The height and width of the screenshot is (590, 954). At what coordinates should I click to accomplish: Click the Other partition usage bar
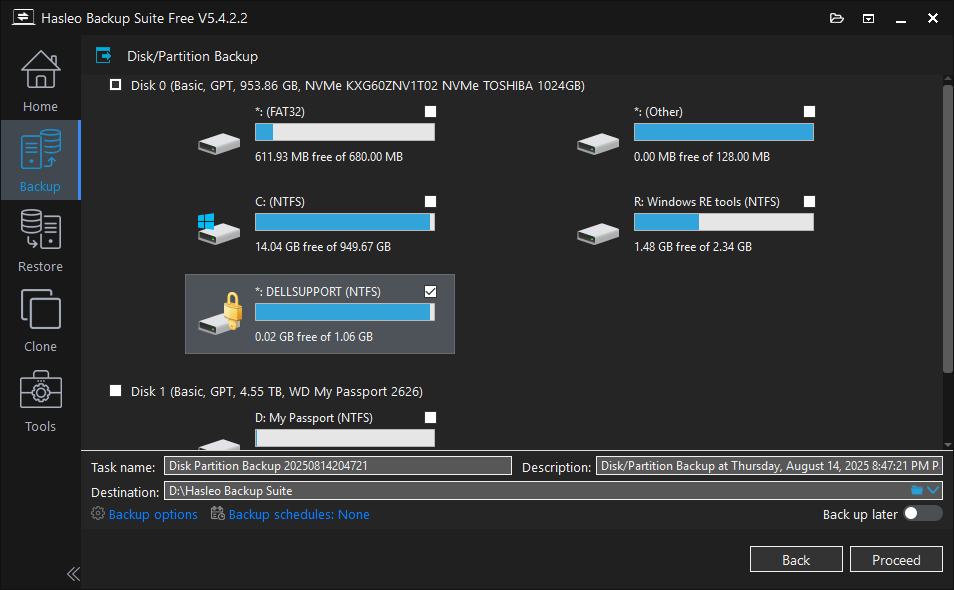click(x=723, y=132)
